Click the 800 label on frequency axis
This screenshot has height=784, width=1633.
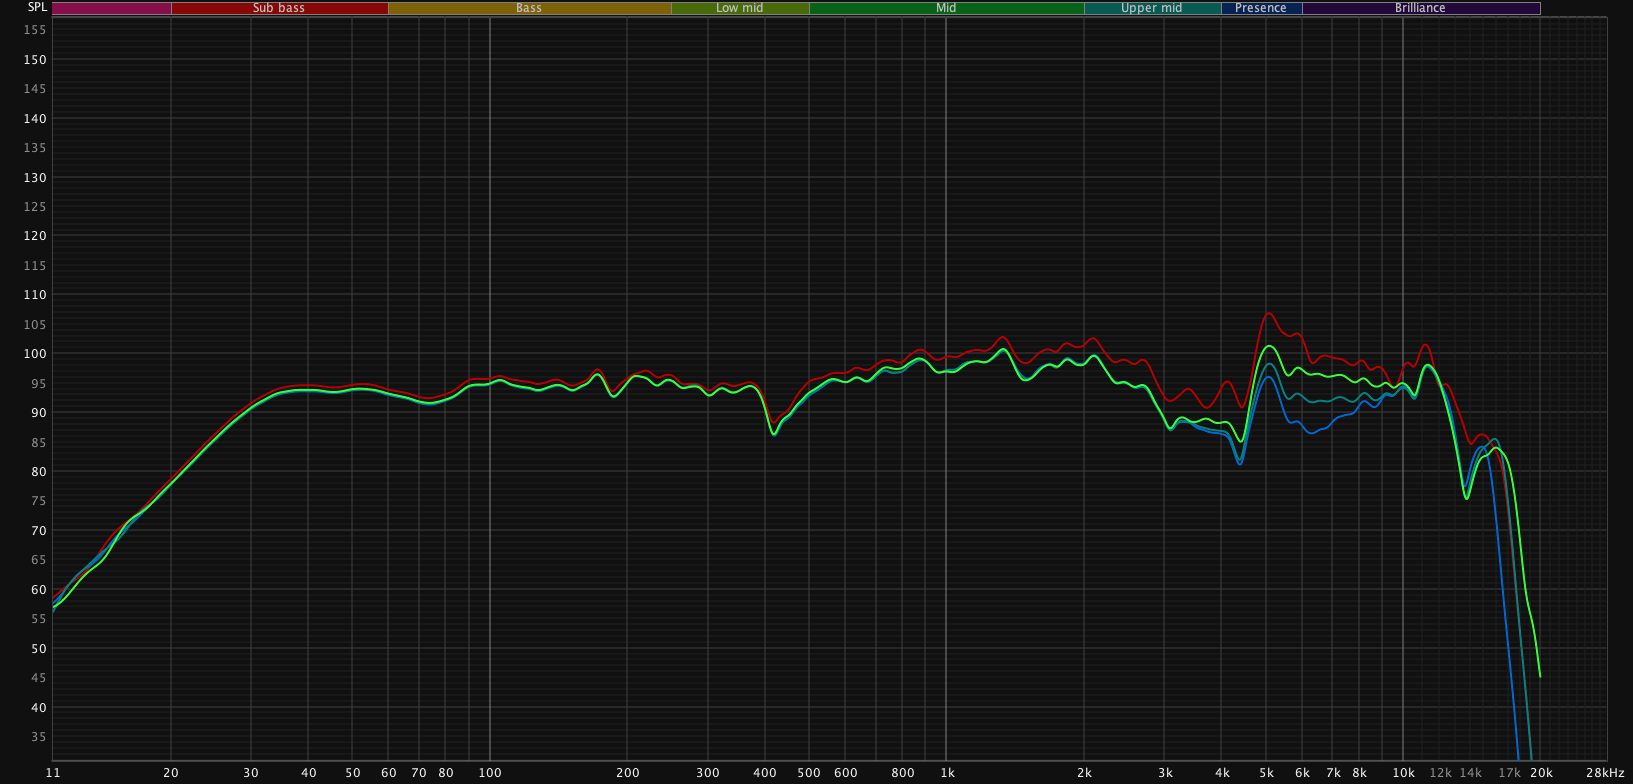coord(902,773)
